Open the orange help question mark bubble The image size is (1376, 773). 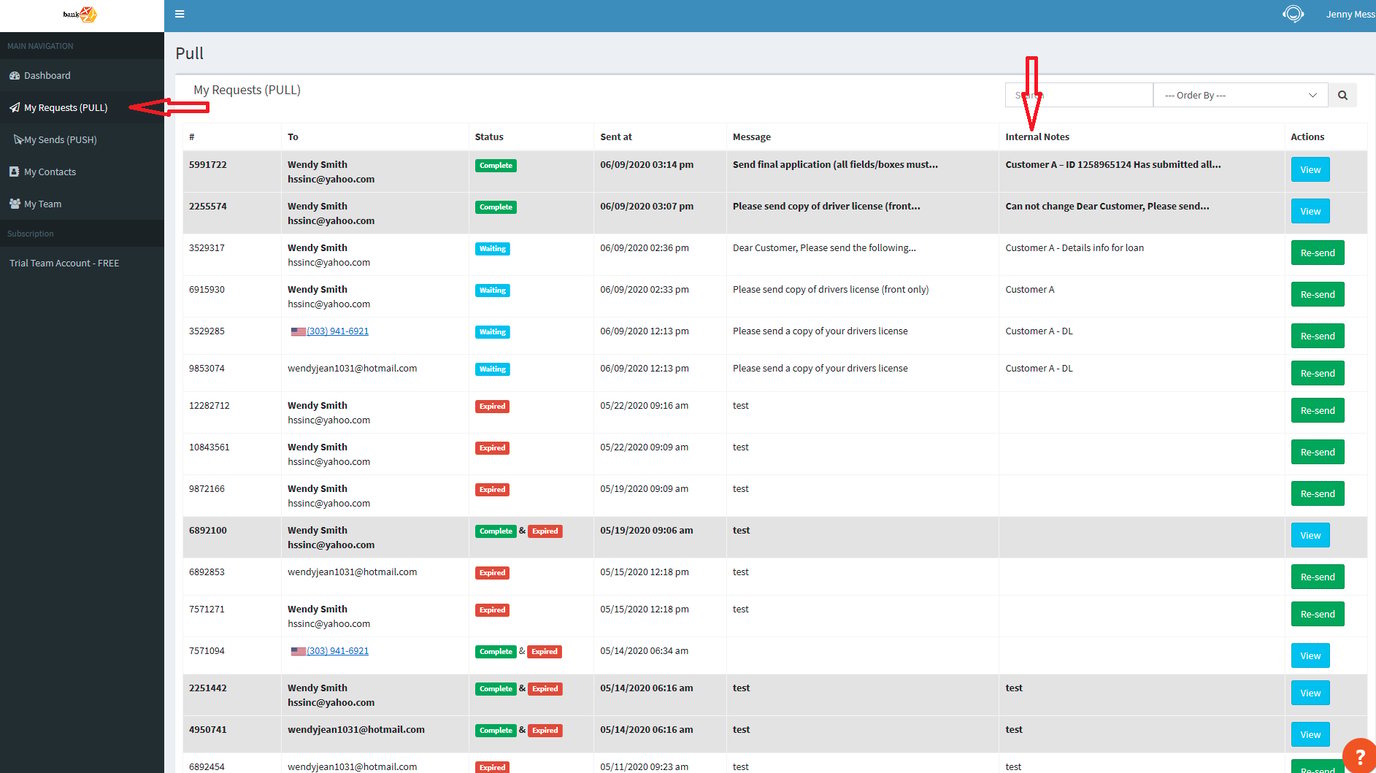pos(1360,756)
